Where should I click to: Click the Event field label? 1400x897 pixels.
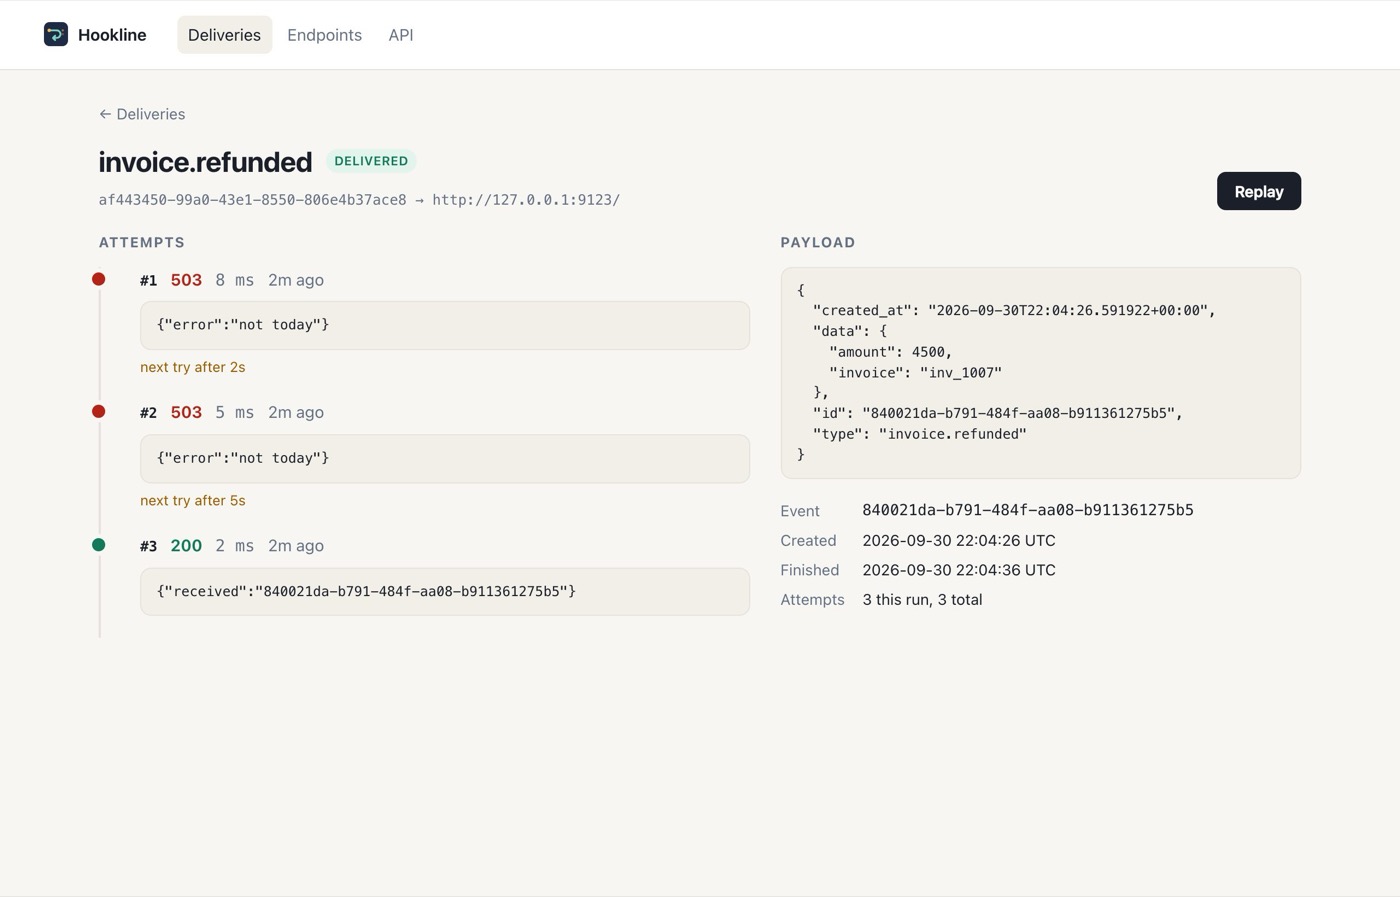(x=800, y=511)
